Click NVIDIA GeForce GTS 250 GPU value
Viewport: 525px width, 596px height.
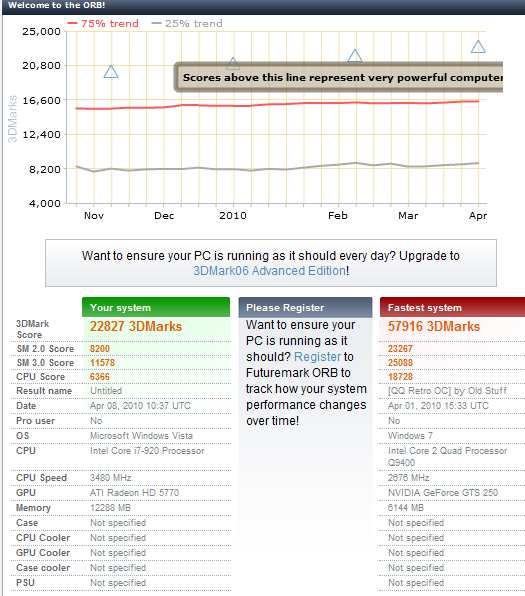443,493
